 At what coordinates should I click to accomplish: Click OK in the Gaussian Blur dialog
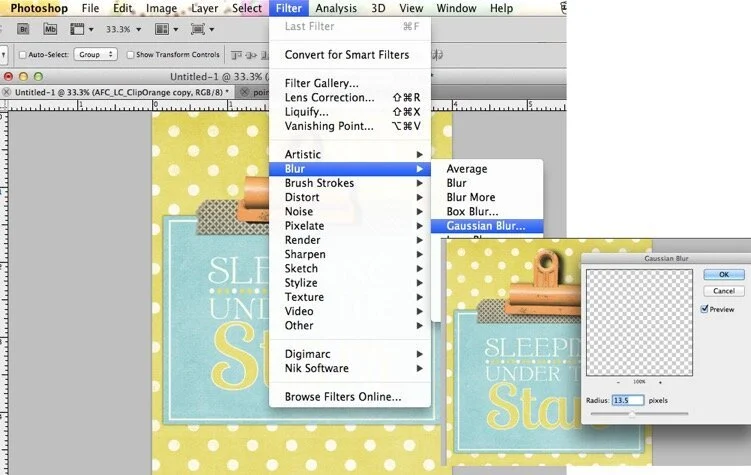click(x=724, y=274)
